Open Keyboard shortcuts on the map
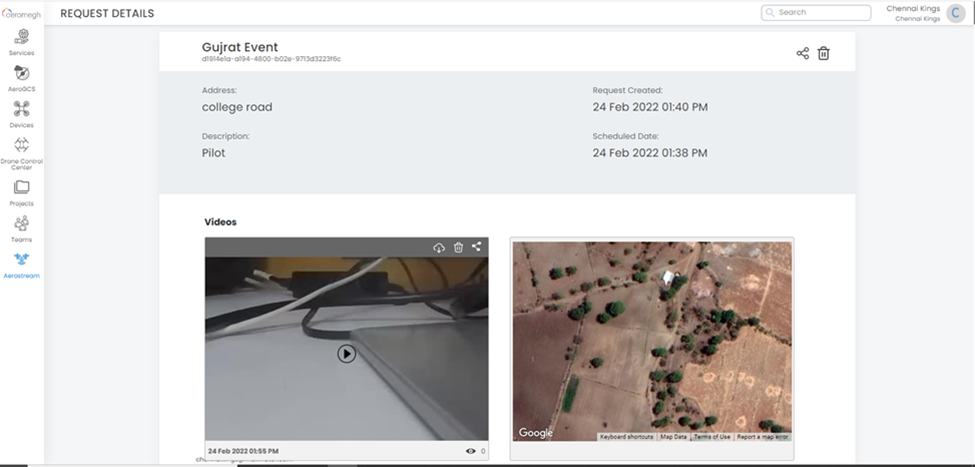The image size is (975, 467). click(x=626, y=437)
